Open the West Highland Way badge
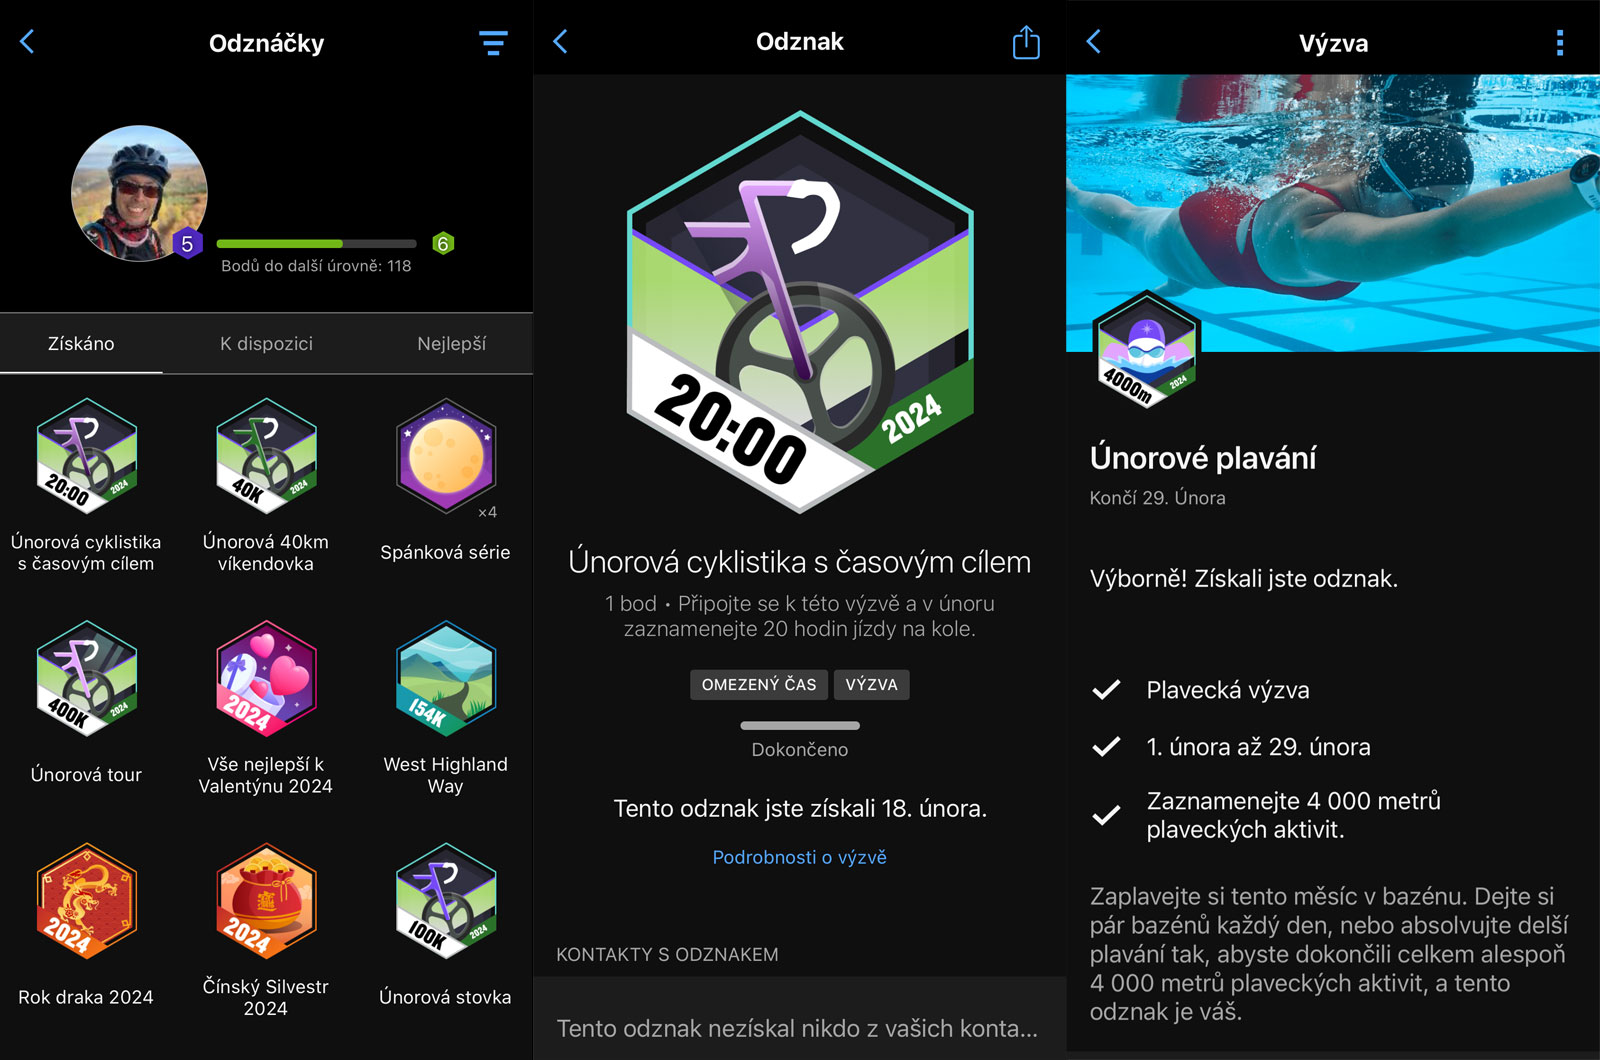 [446, 679]
